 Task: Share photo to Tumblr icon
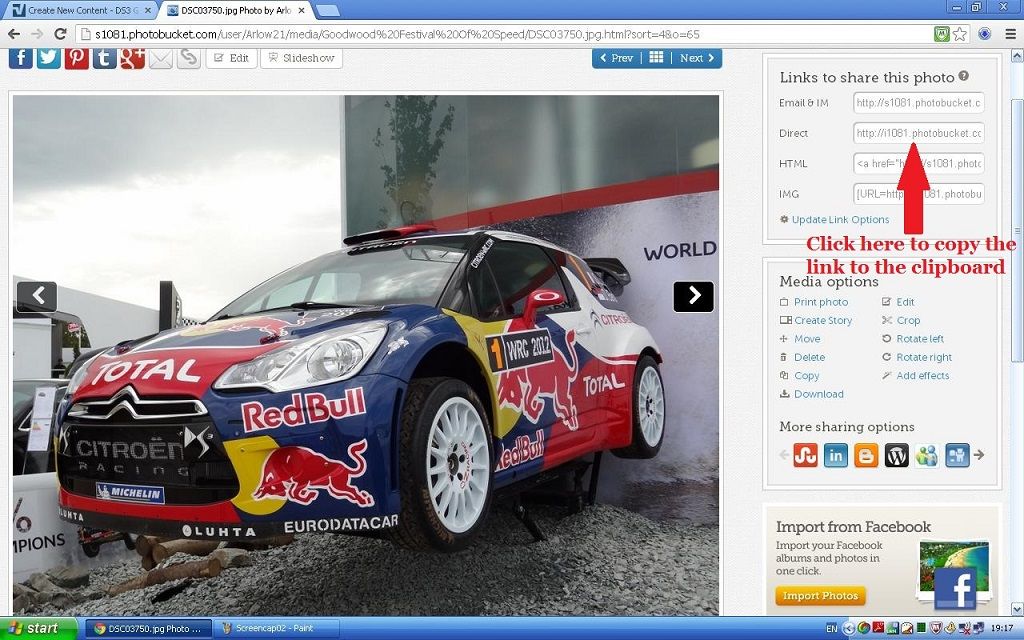click(104, 58)
